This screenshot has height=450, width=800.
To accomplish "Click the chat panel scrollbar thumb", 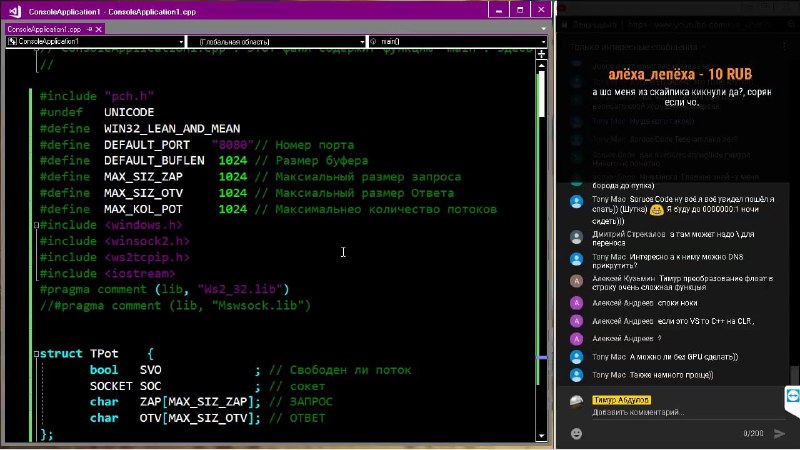I will coord(794,375).
